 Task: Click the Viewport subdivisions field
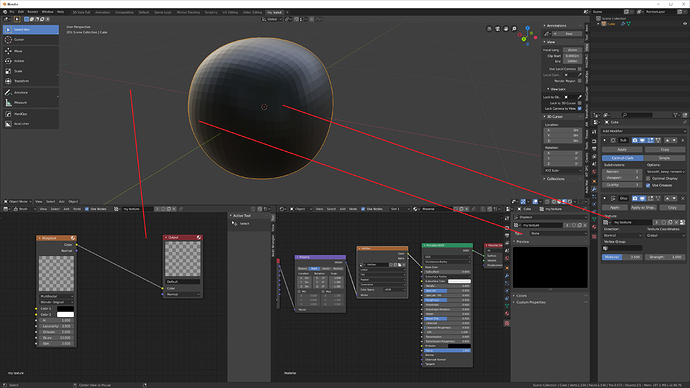(x=622, y=178)
